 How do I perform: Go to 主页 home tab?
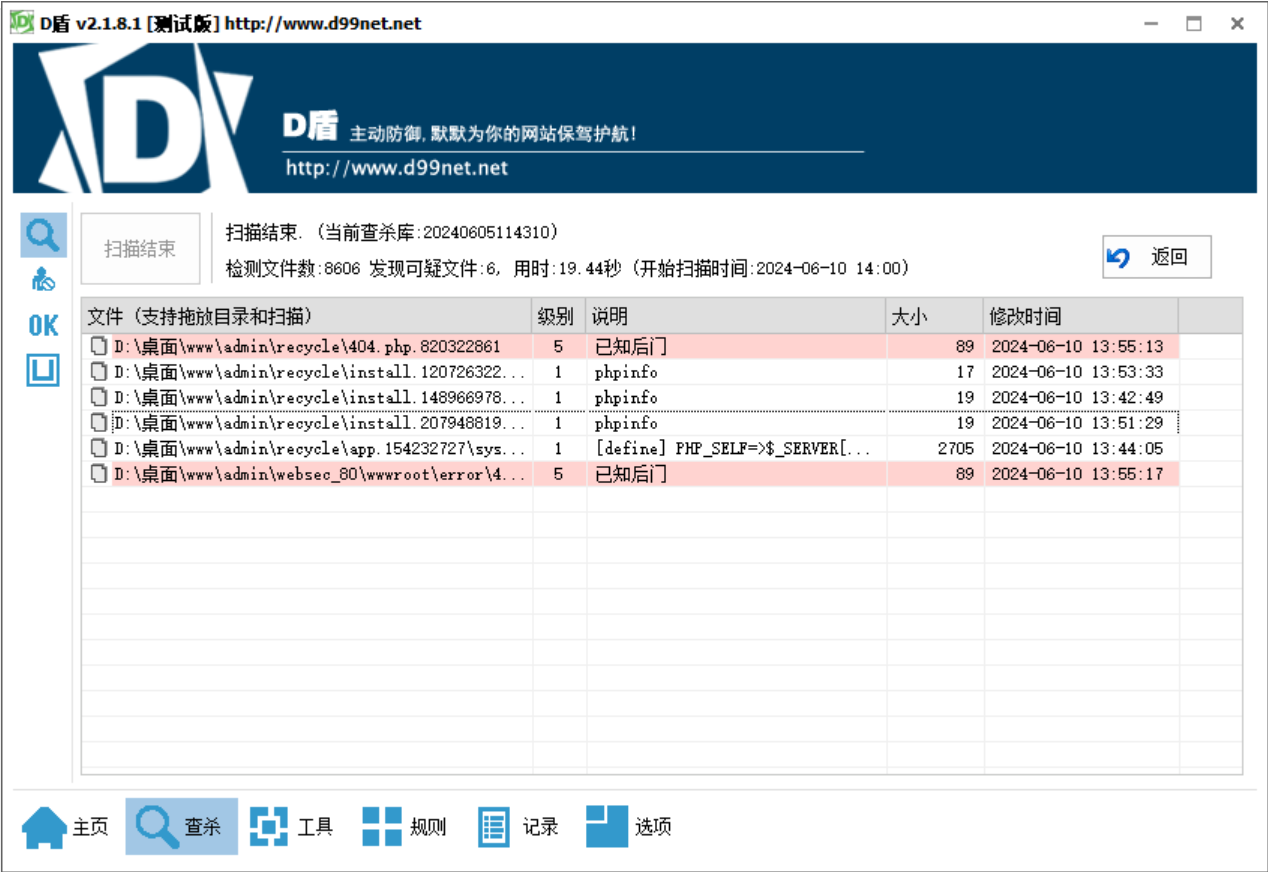66,827
